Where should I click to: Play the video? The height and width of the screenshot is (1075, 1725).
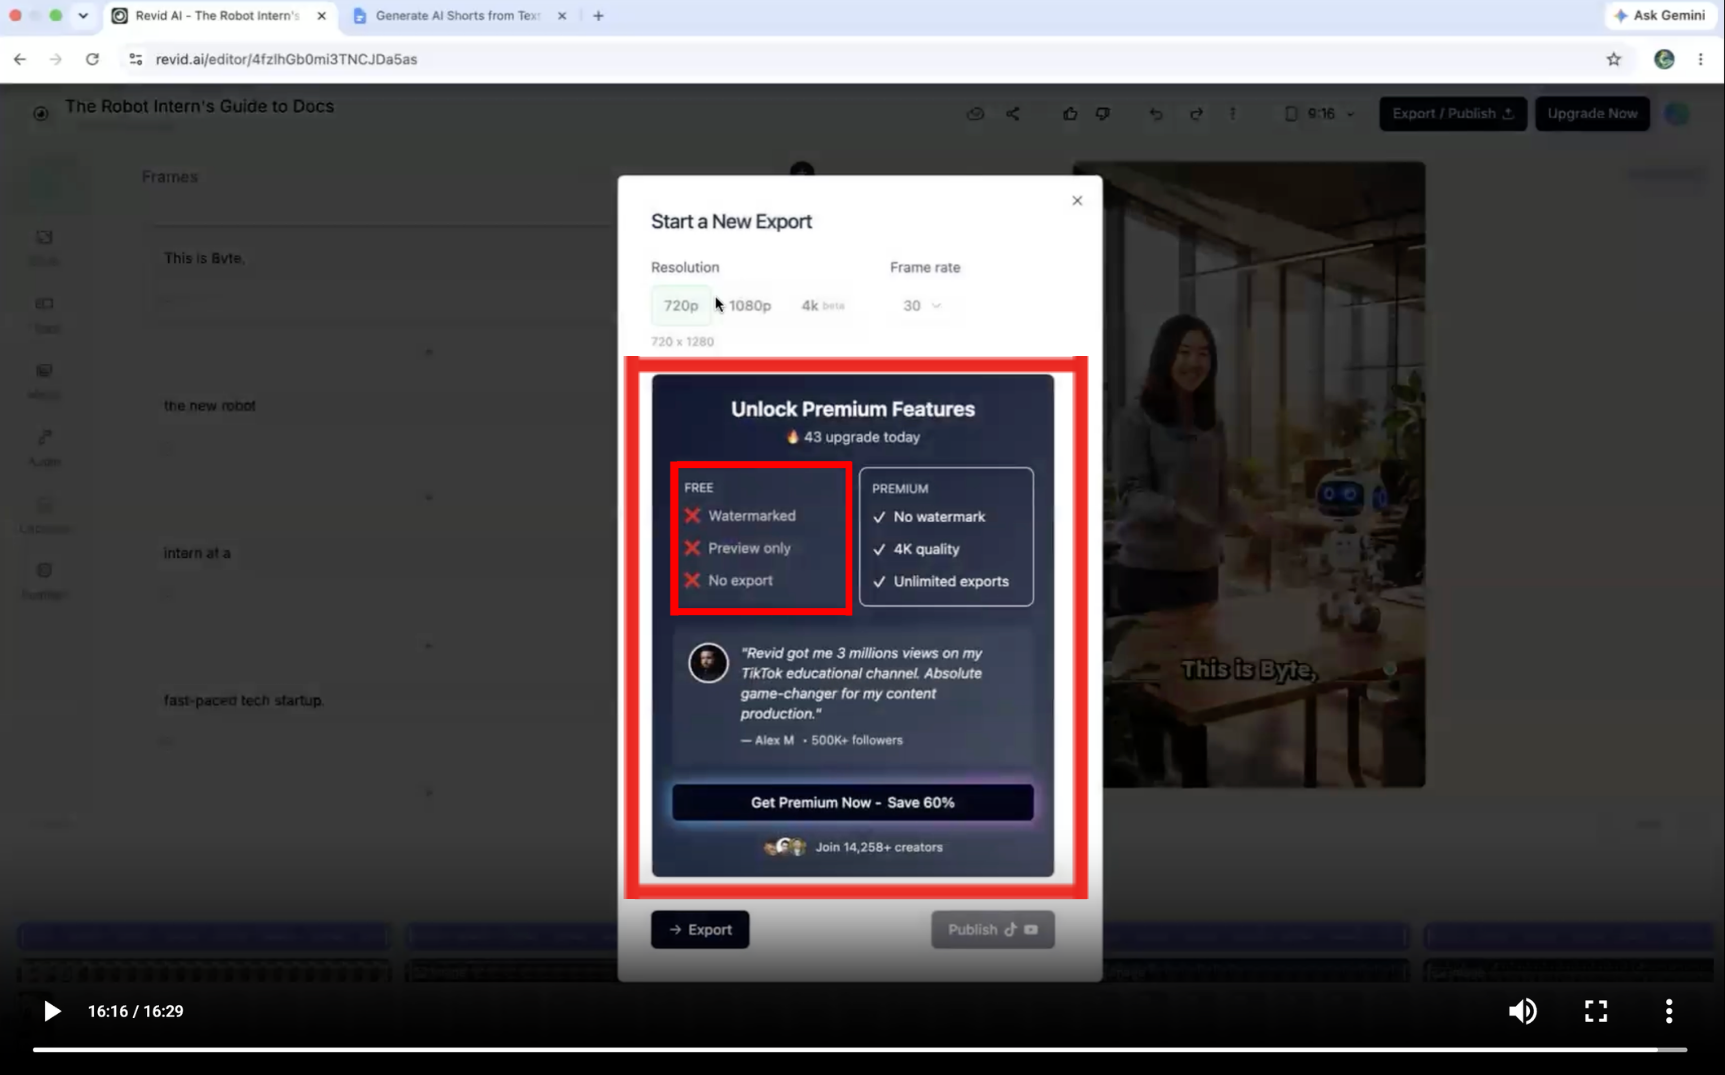(x=52, y=1012)
